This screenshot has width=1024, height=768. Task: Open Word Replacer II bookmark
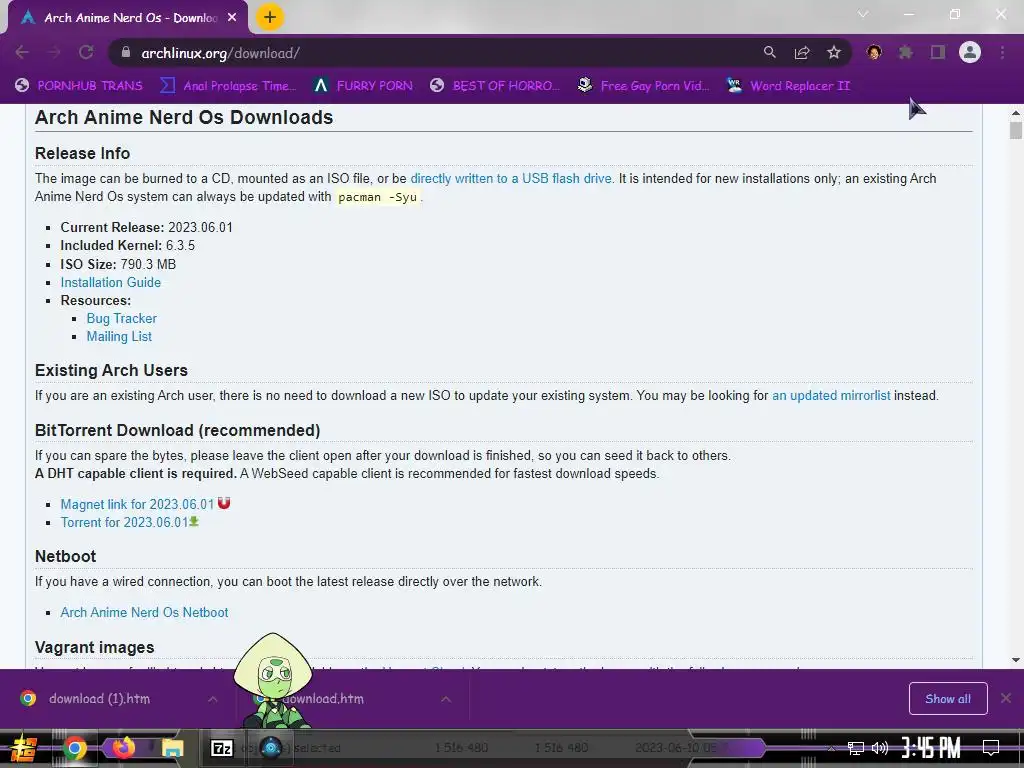click(x=788, y=86)
